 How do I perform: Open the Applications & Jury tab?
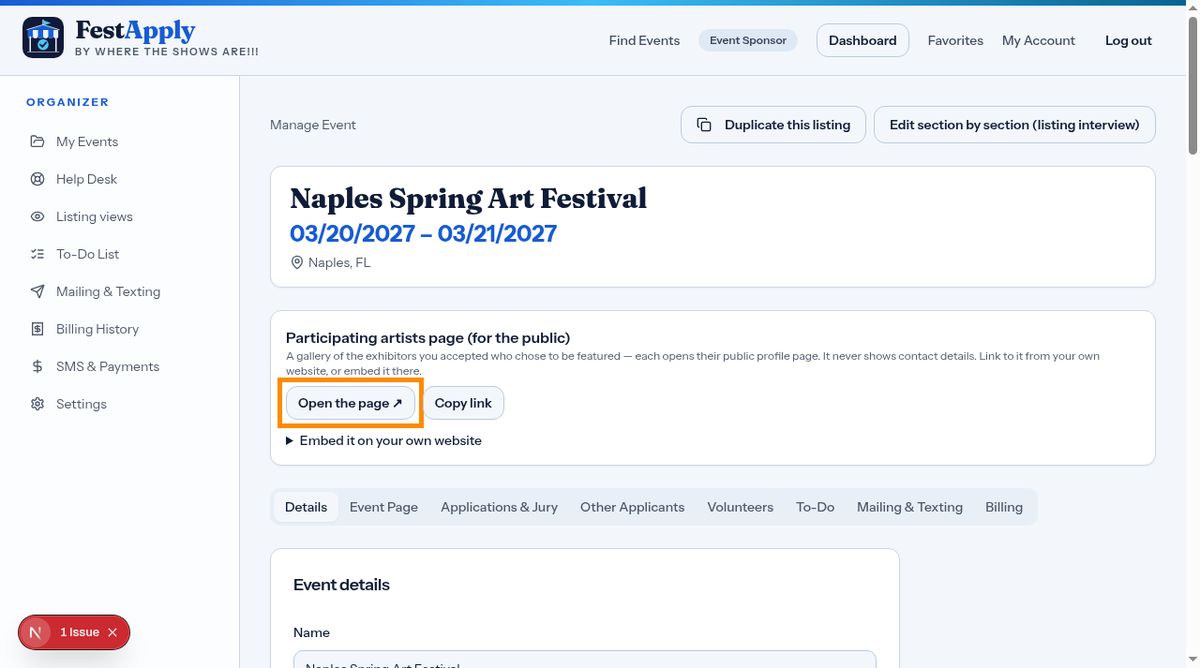[x=499, y=507]
